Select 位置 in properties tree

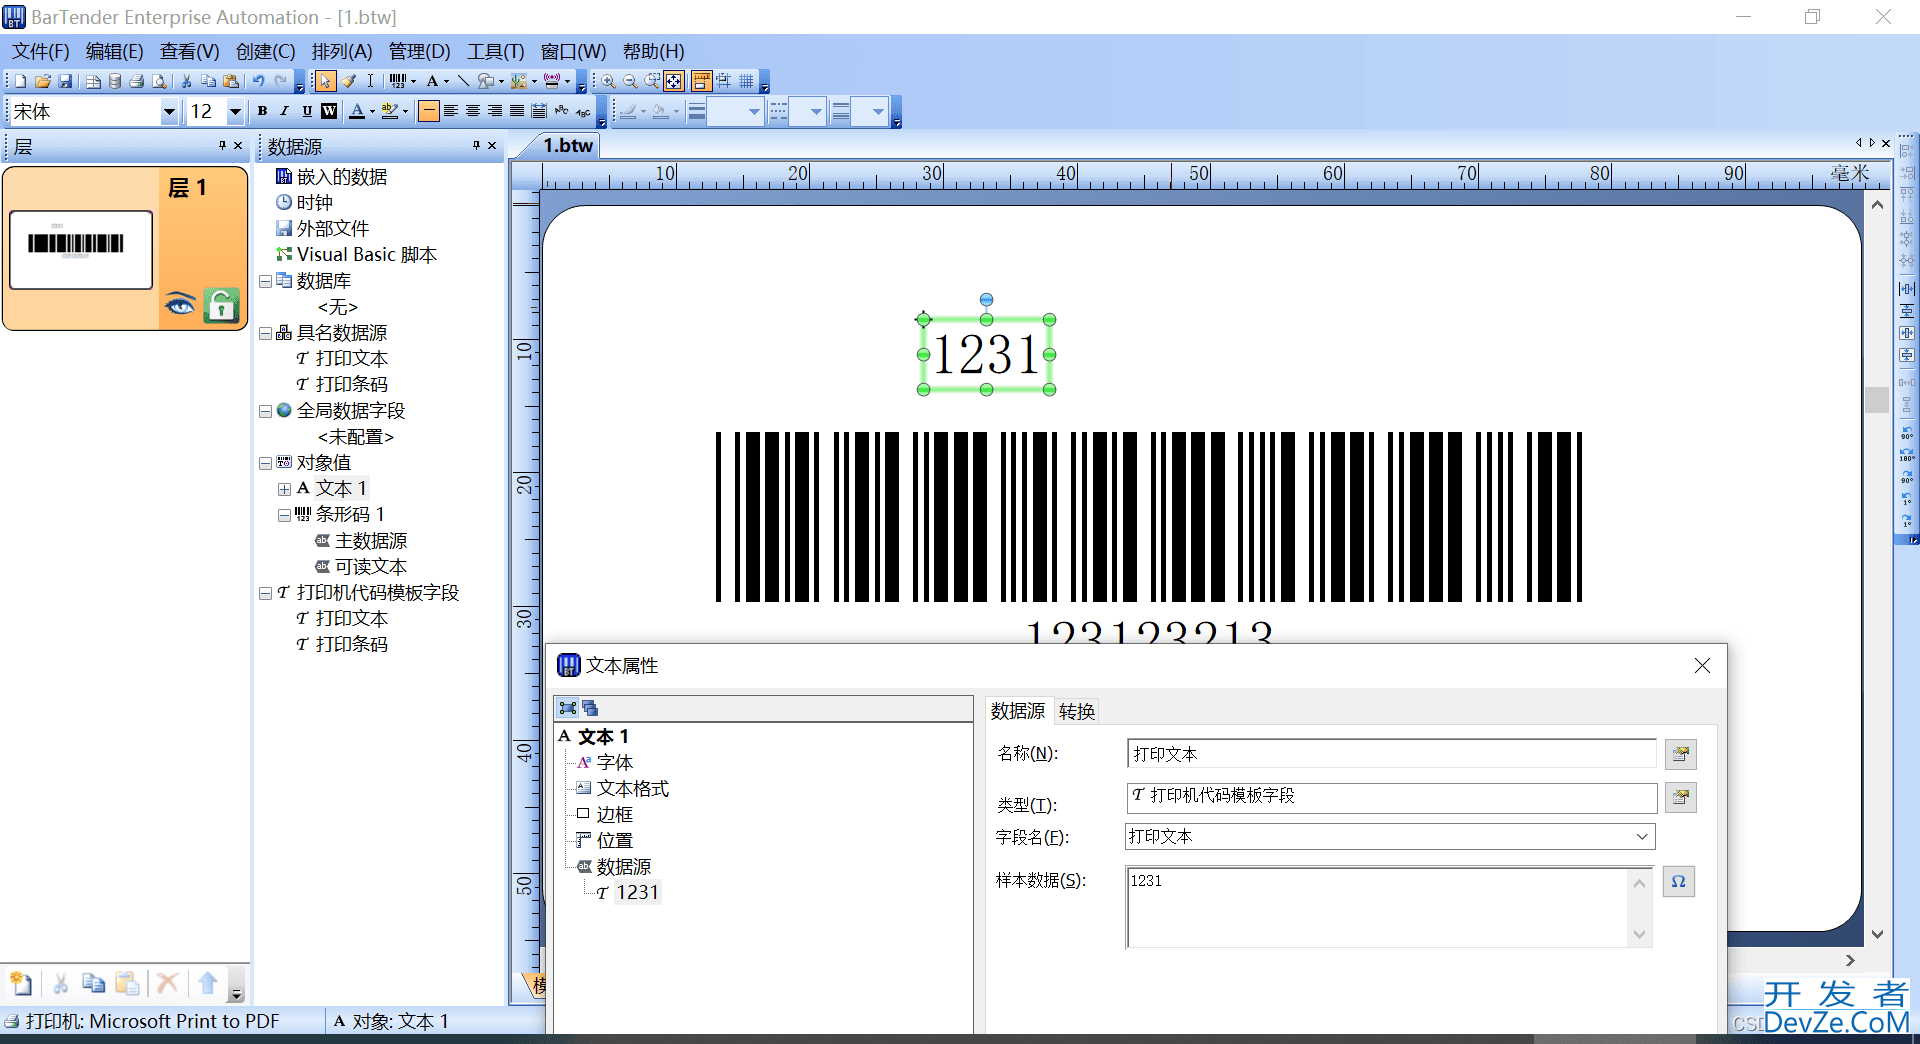coord(614,840)
